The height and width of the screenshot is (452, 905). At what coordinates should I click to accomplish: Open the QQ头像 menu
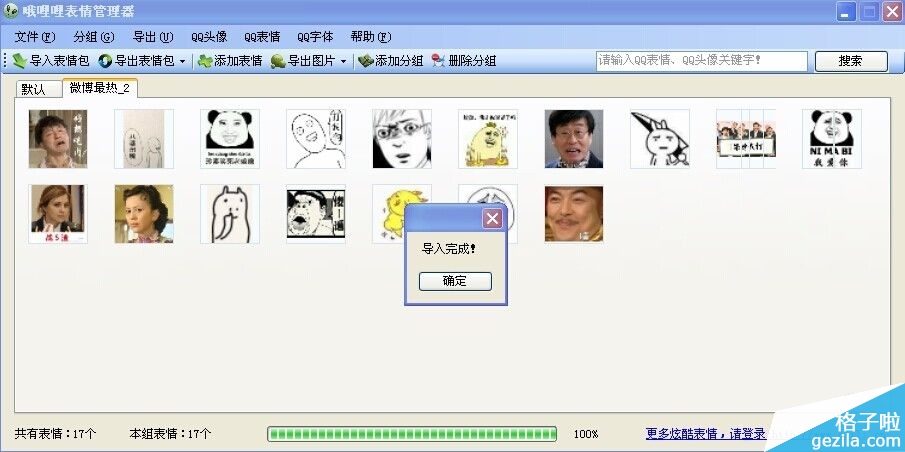[x=209, y=37]
